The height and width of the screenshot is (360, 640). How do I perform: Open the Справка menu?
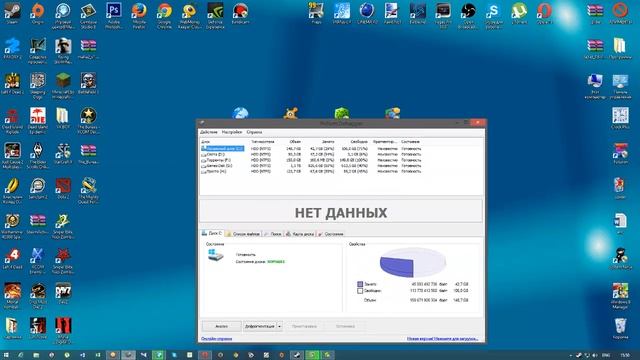click(x=254, y=132)
